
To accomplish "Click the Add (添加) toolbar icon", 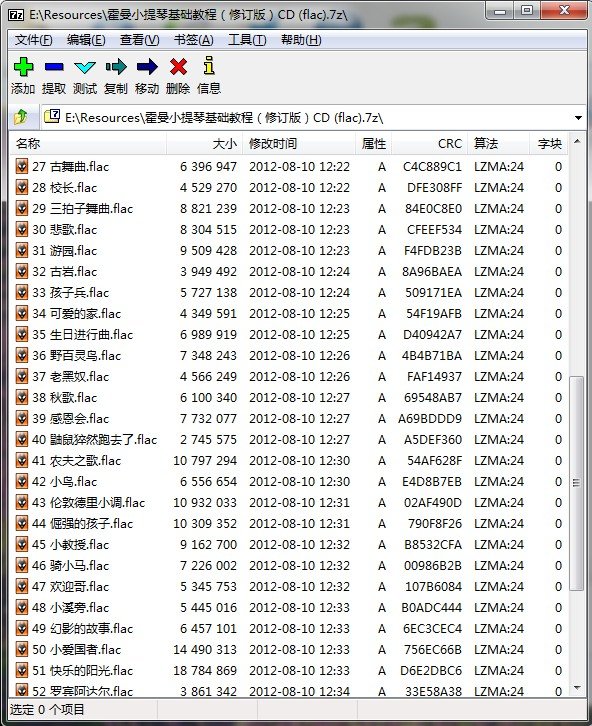I will pos(23,67).
